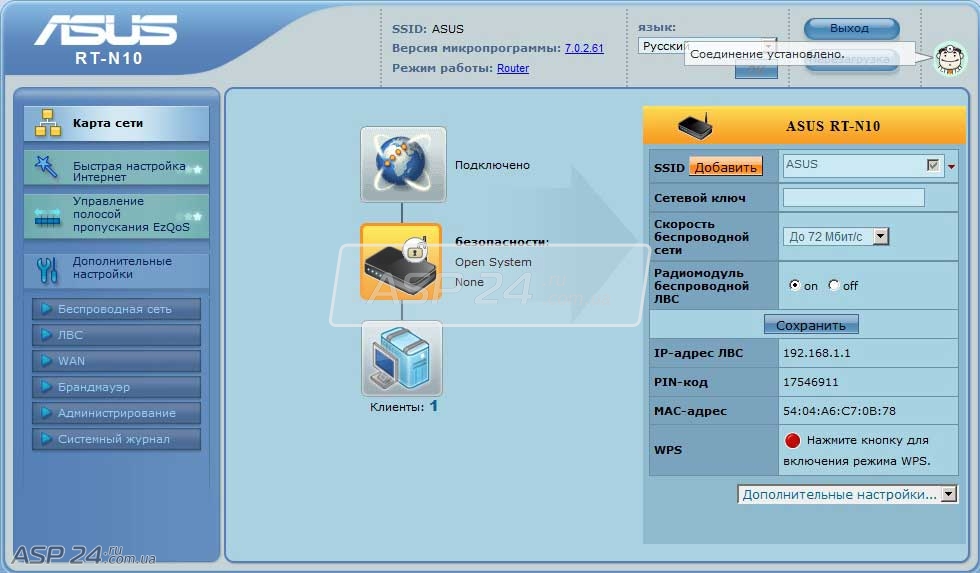Viewport: 980px width, 573px height.
Task: Click the ASUS RT-N10 panel title
Action: point(832,126)
